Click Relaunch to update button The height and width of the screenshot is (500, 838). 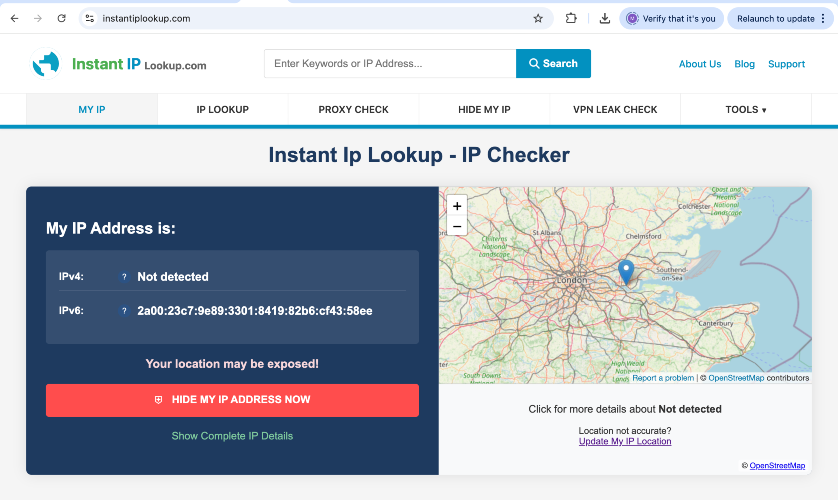(779, 19)
